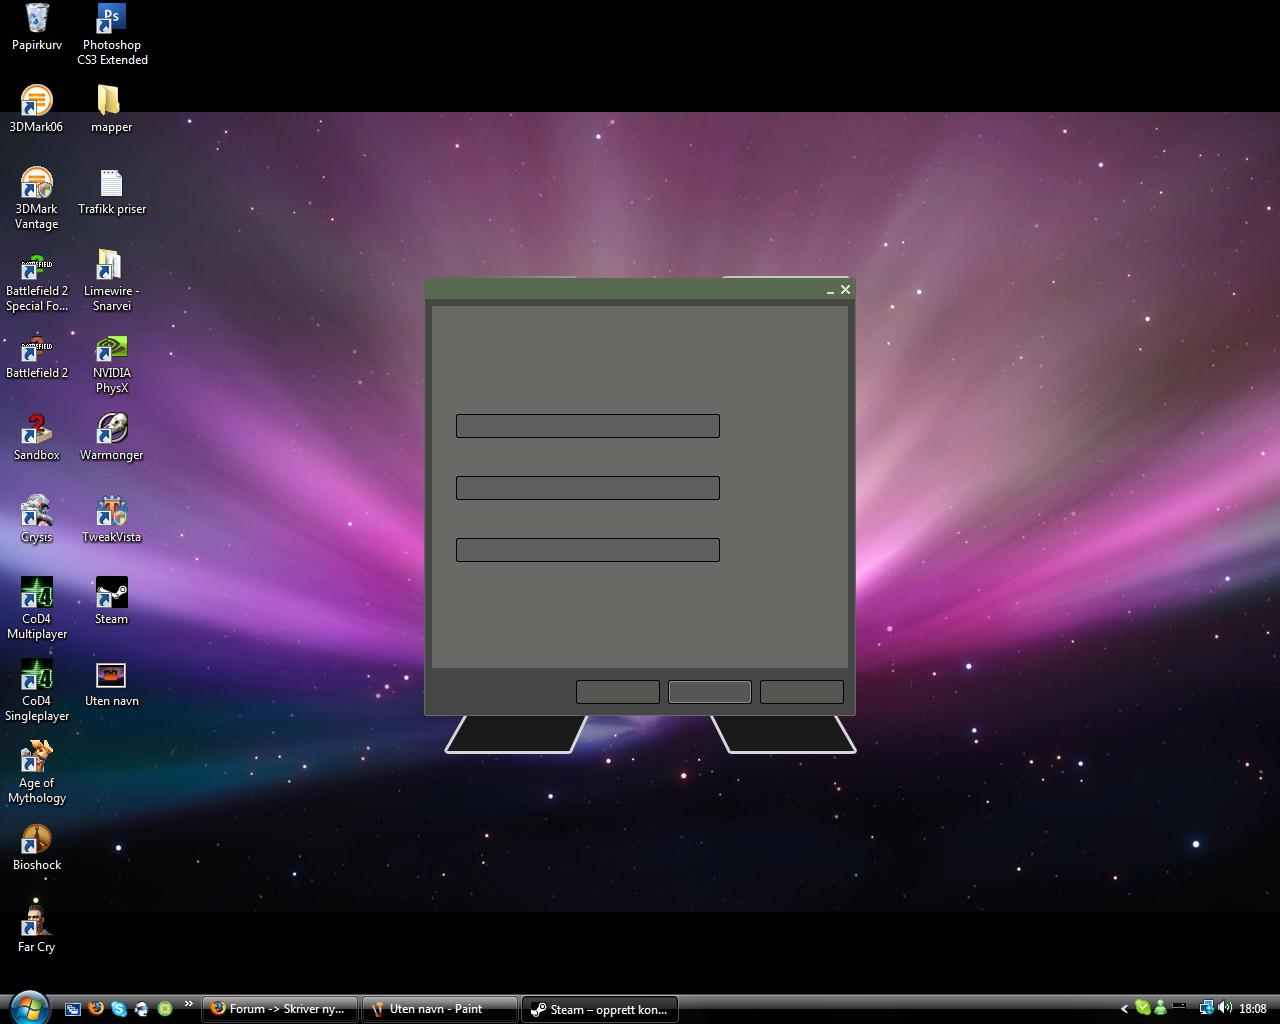The height and width of the screenshot is (1024, 1280).
Task: Select the CoD4 Multiplayer shortcut
Action: (x=37, y=608)
